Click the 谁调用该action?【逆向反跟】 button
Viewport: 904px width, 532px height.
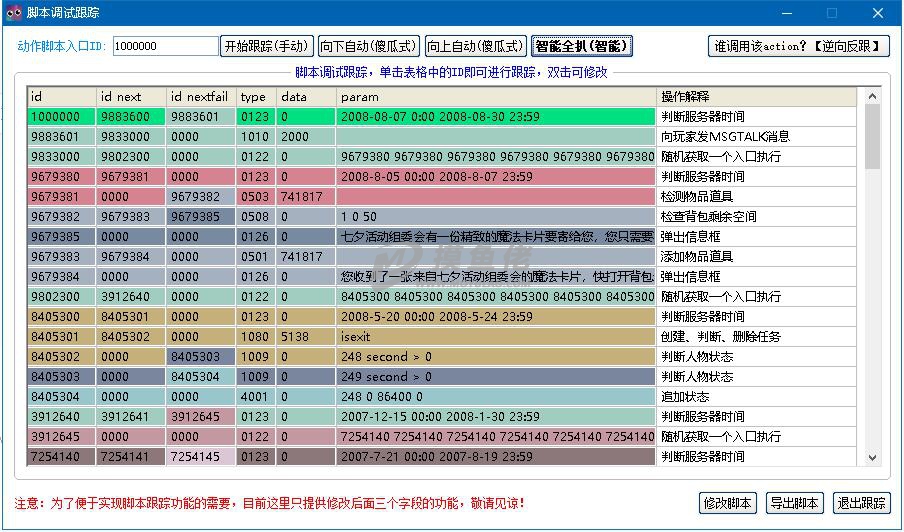(x=799, y=46)
